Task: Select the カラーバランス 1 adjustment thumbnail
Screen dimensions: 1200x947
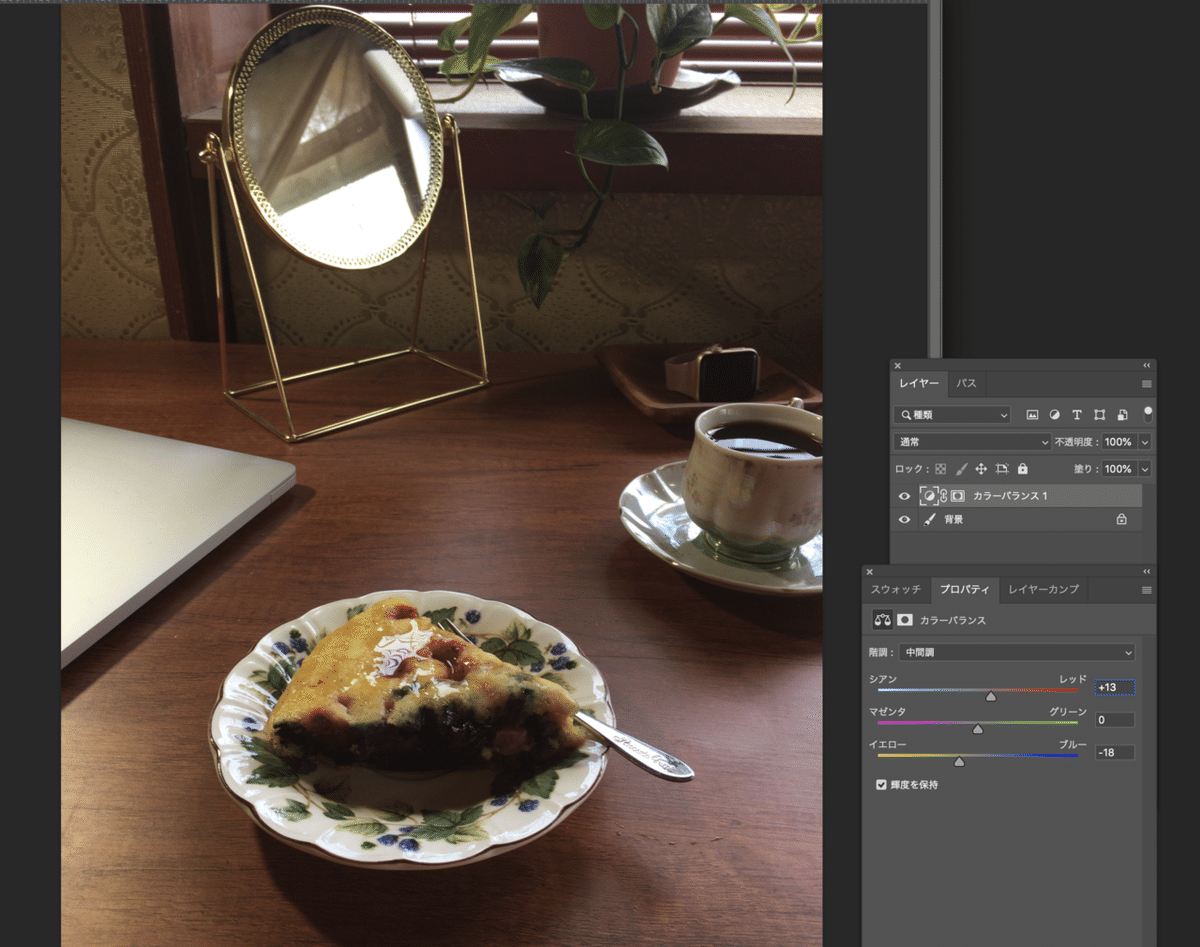Action: [x=929, y=496]
